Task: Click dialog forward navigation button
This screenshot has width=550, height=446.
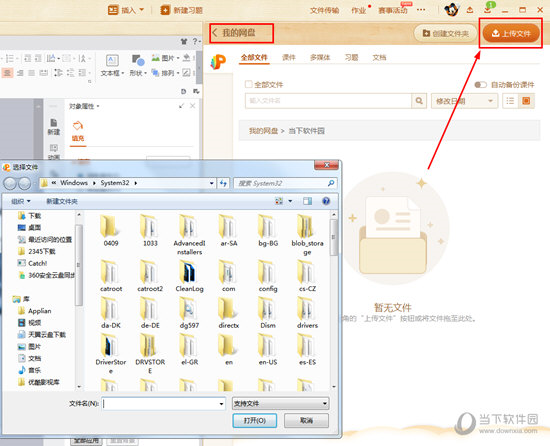Action: 25,183
